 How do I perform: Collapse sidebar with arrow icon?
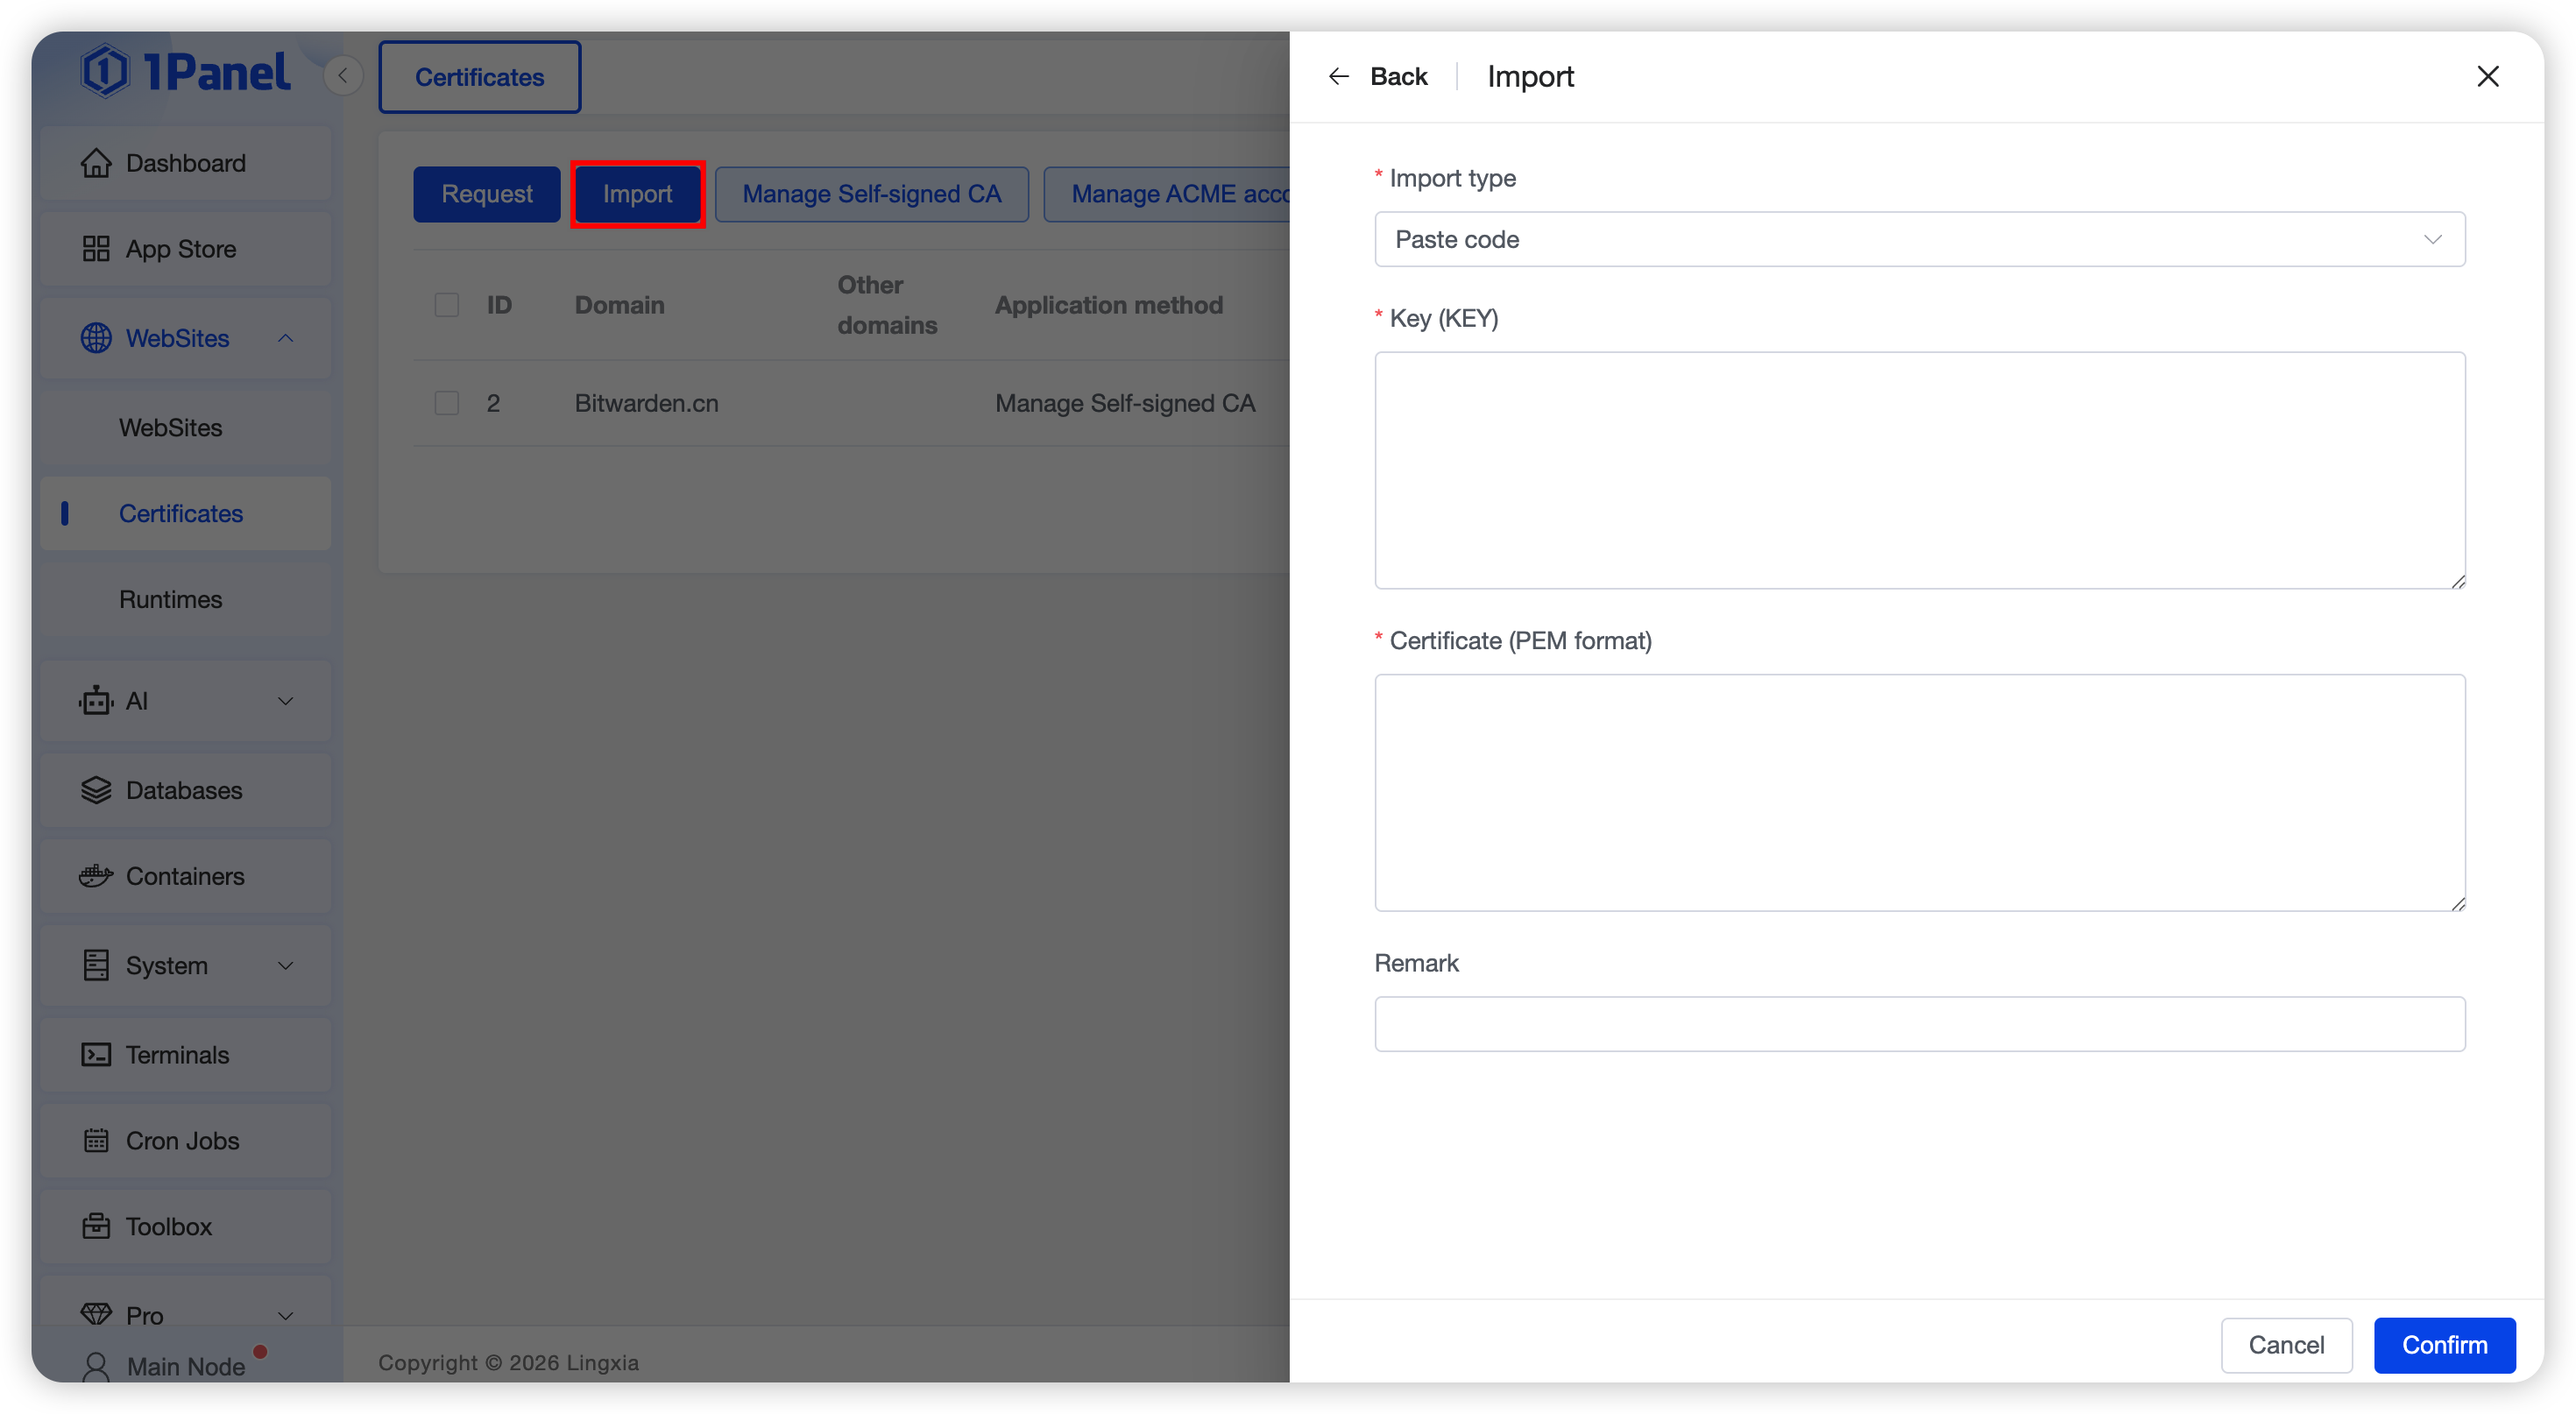pos(343,76)
